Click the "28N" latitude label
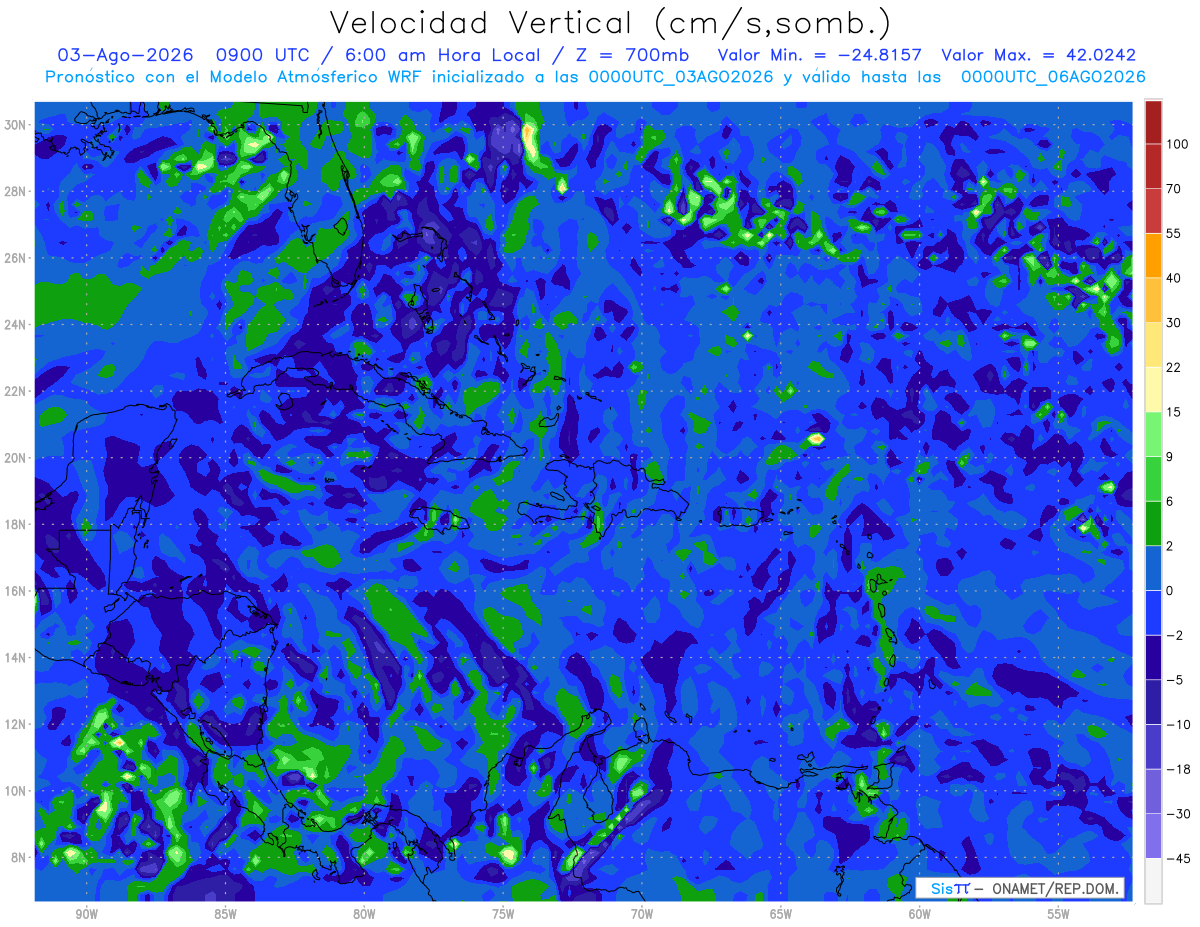1200x927 pixels. [x=15, y=191]
